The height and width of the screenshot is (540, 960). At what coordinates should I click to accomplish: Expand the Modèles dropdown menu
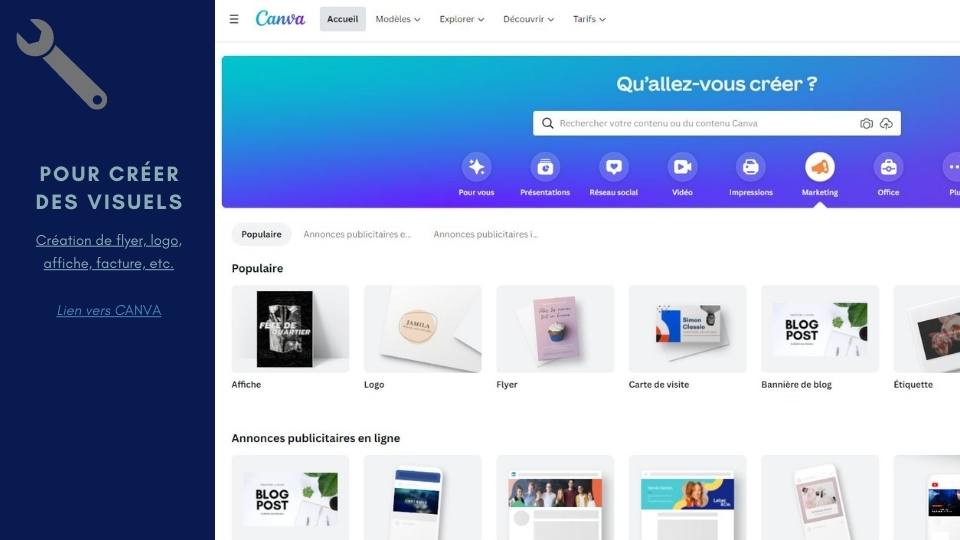click(x=398, y=19)
